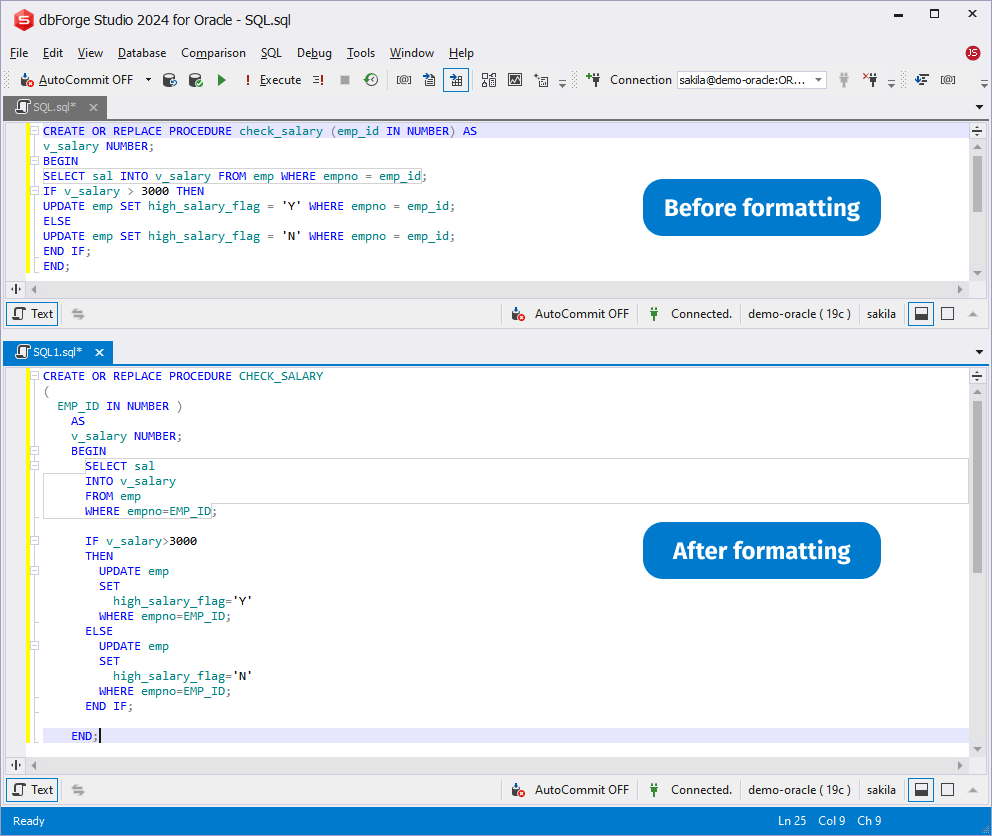
Task: Toggle the split layout icon in the top status bar
Action: pyautogui.click(x=921, y=314)
